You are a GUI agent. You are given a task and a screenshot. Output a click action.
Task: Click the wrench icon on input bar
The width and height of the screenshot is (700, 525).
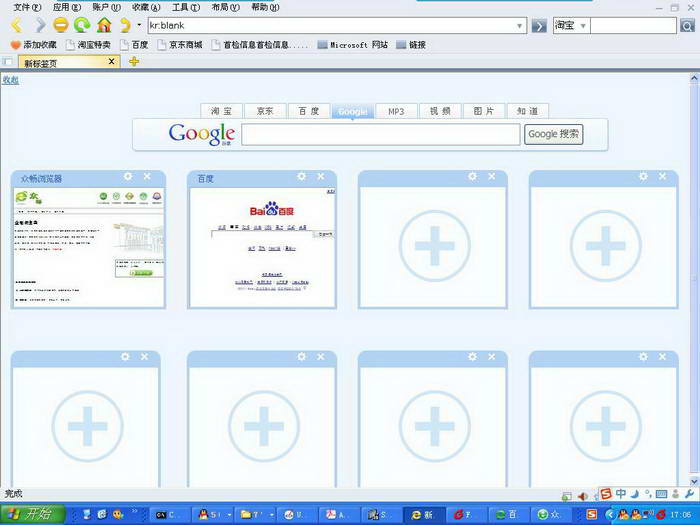[689, 493]
